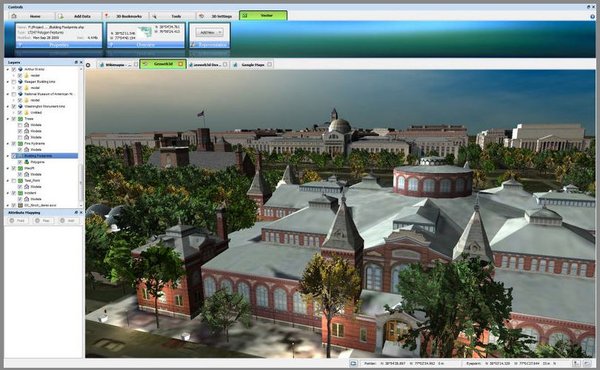
Task: Click the first icon at the status bar's right end
Action: (x=576, y=363)
